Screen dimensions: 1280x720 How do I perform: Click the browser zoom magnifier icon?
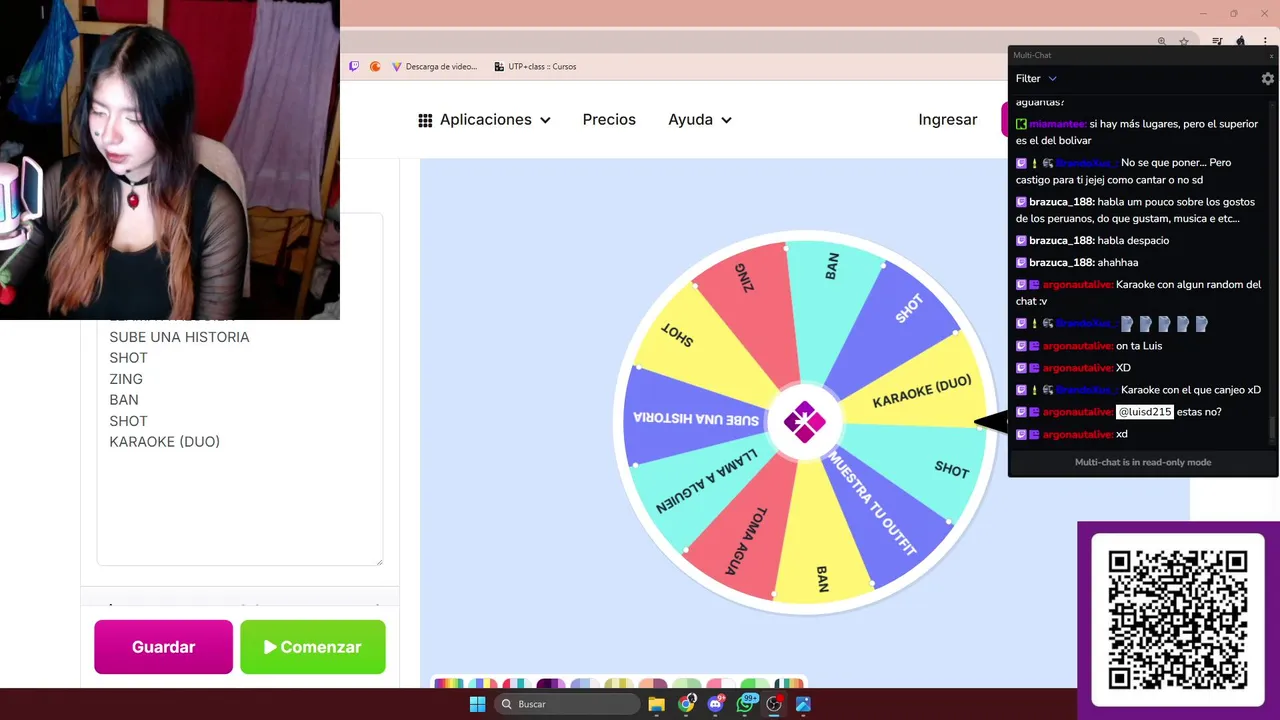coord(1162,41)
